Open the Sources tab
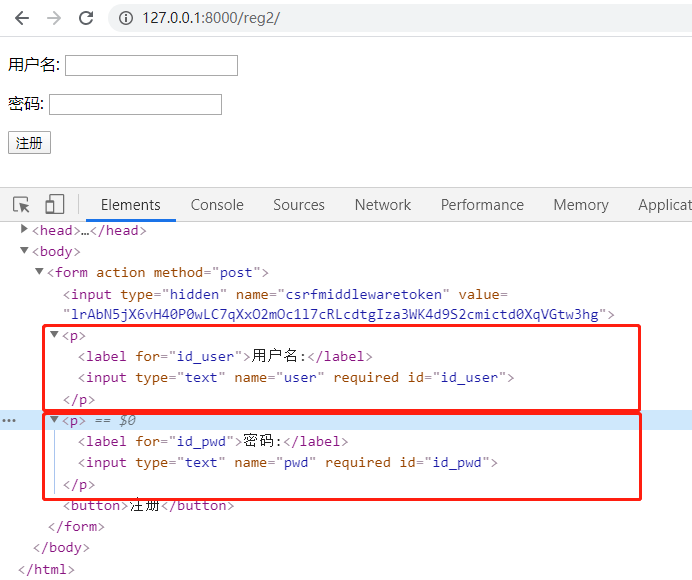This screenshot has height=580, width=692. pyautogui.click(x=299, y=205)
